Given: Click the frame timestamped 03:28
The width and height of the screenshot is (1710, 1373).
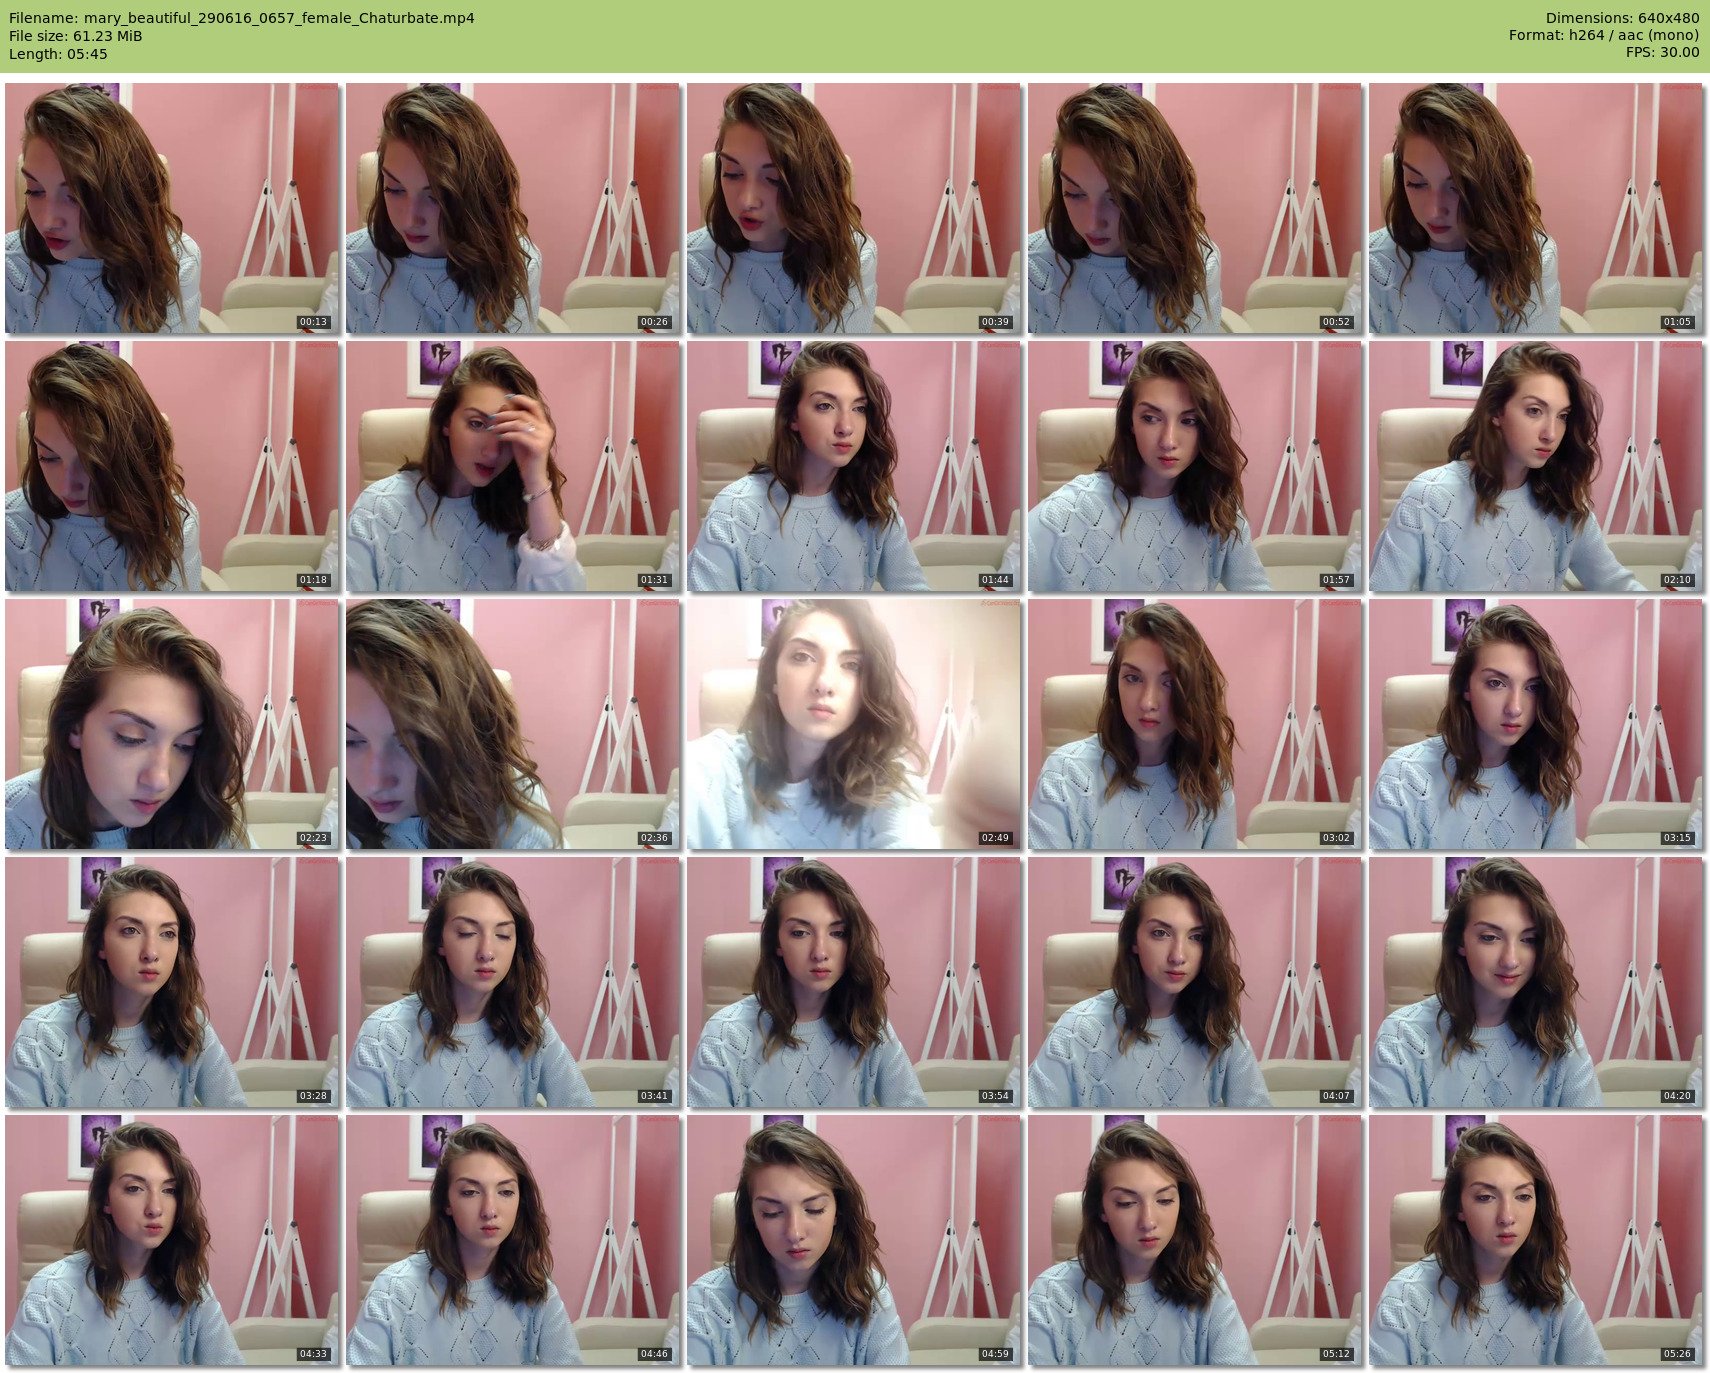Looking at the screenshot, I should (x=172, y=982).
